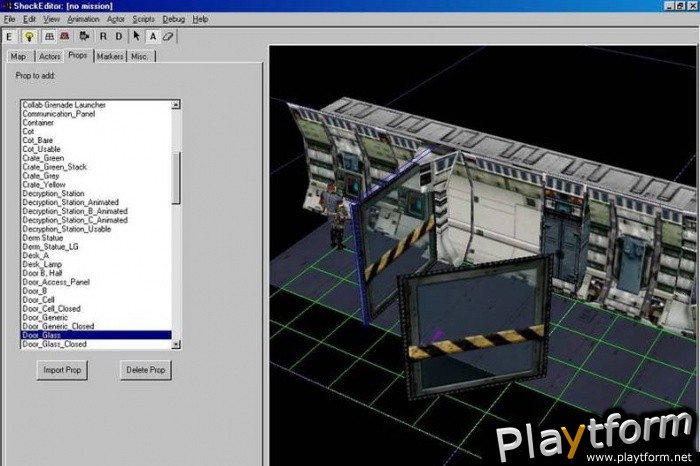Select Cot_Usable in prop list
This screenshot has width=700, height=466.
96,149
